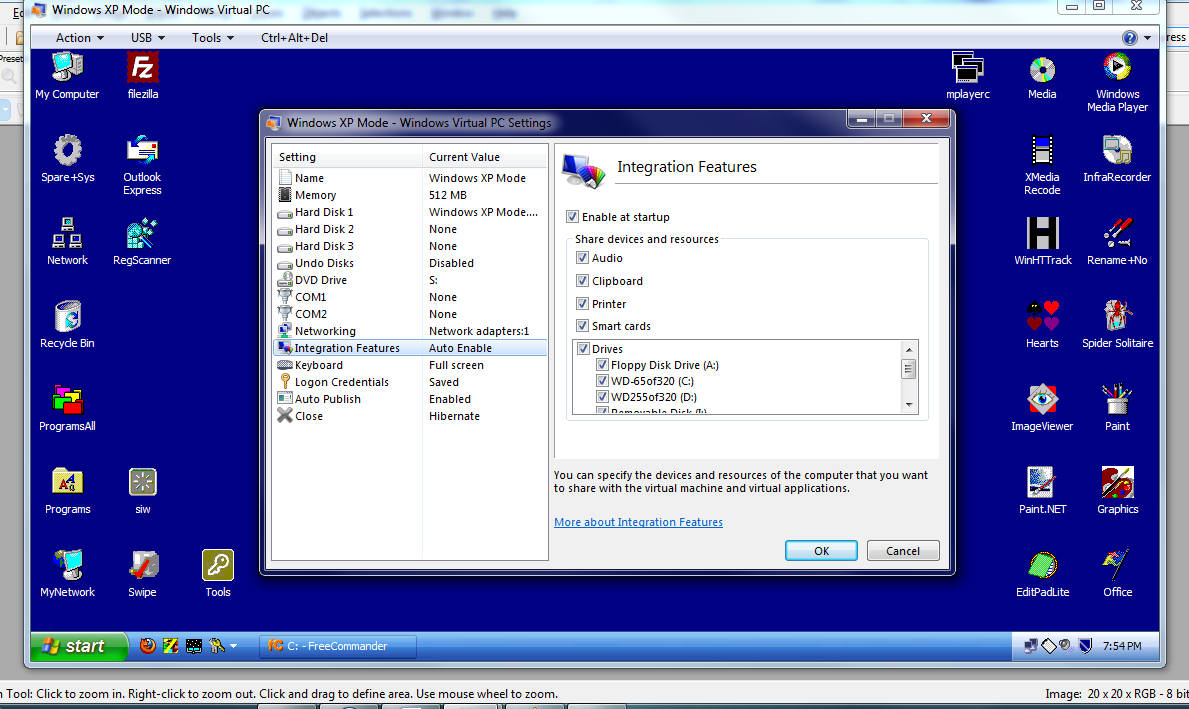Launch Outlook Express shortcut
This screenshot has height=709, width=1189.
[142, 165]
